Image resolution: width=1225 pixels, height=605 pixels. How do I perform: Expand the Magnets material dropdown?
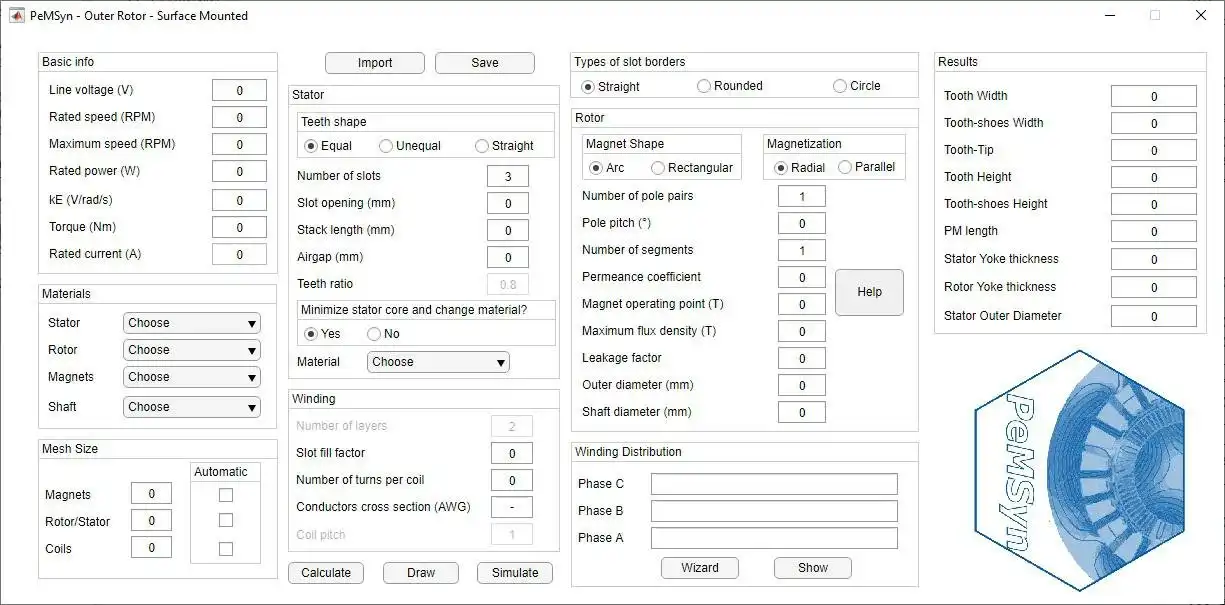point(191,377)
